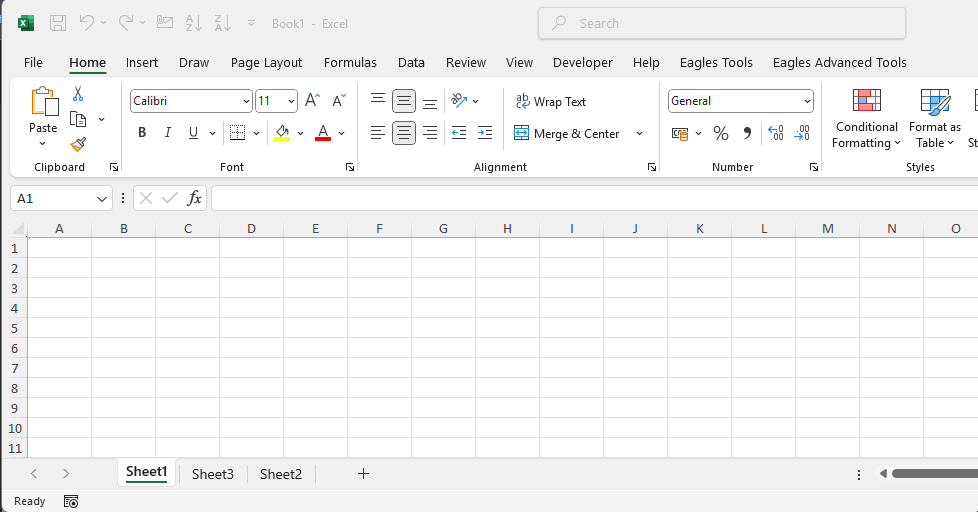This screenshot has width=978, height=512.
Task: Apply Bottom Align to cells
Action: (430, 102)
